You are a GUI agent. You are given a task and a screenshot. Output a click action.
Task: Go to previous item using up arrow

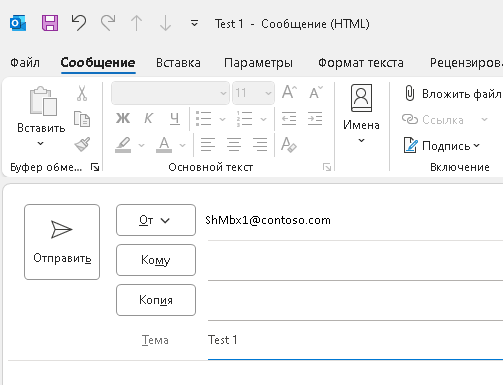point(136,23)
